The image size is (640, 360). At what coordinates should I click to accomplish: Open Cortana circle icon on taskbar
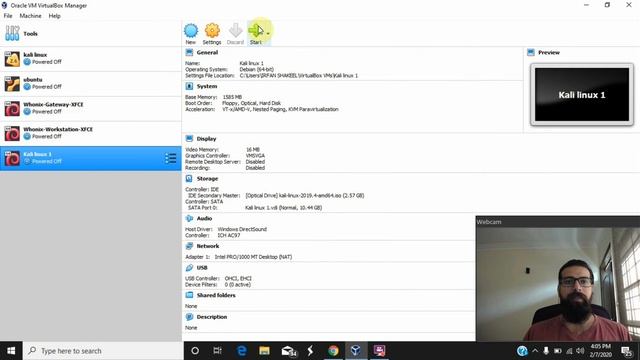195,351
